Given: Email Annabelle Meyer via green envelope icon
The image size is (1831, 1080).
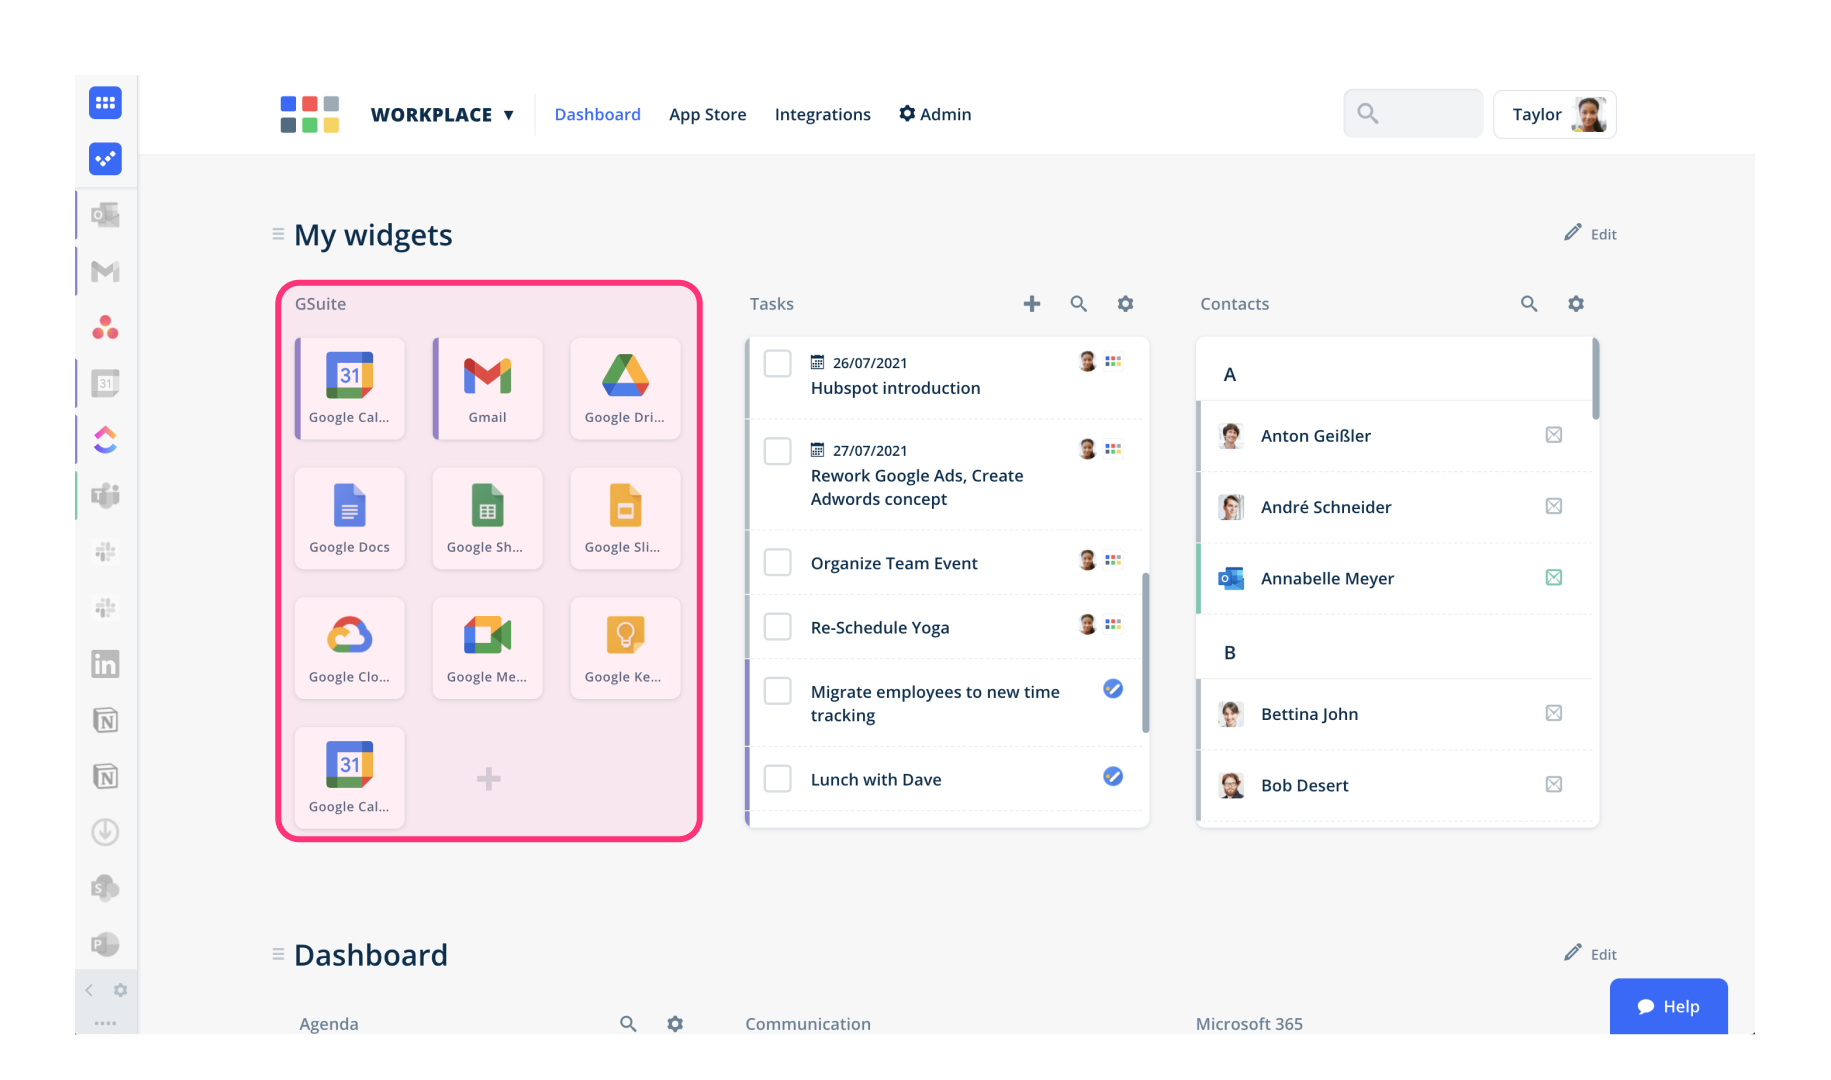Looking at the screenshot, I should [1554, 578].
